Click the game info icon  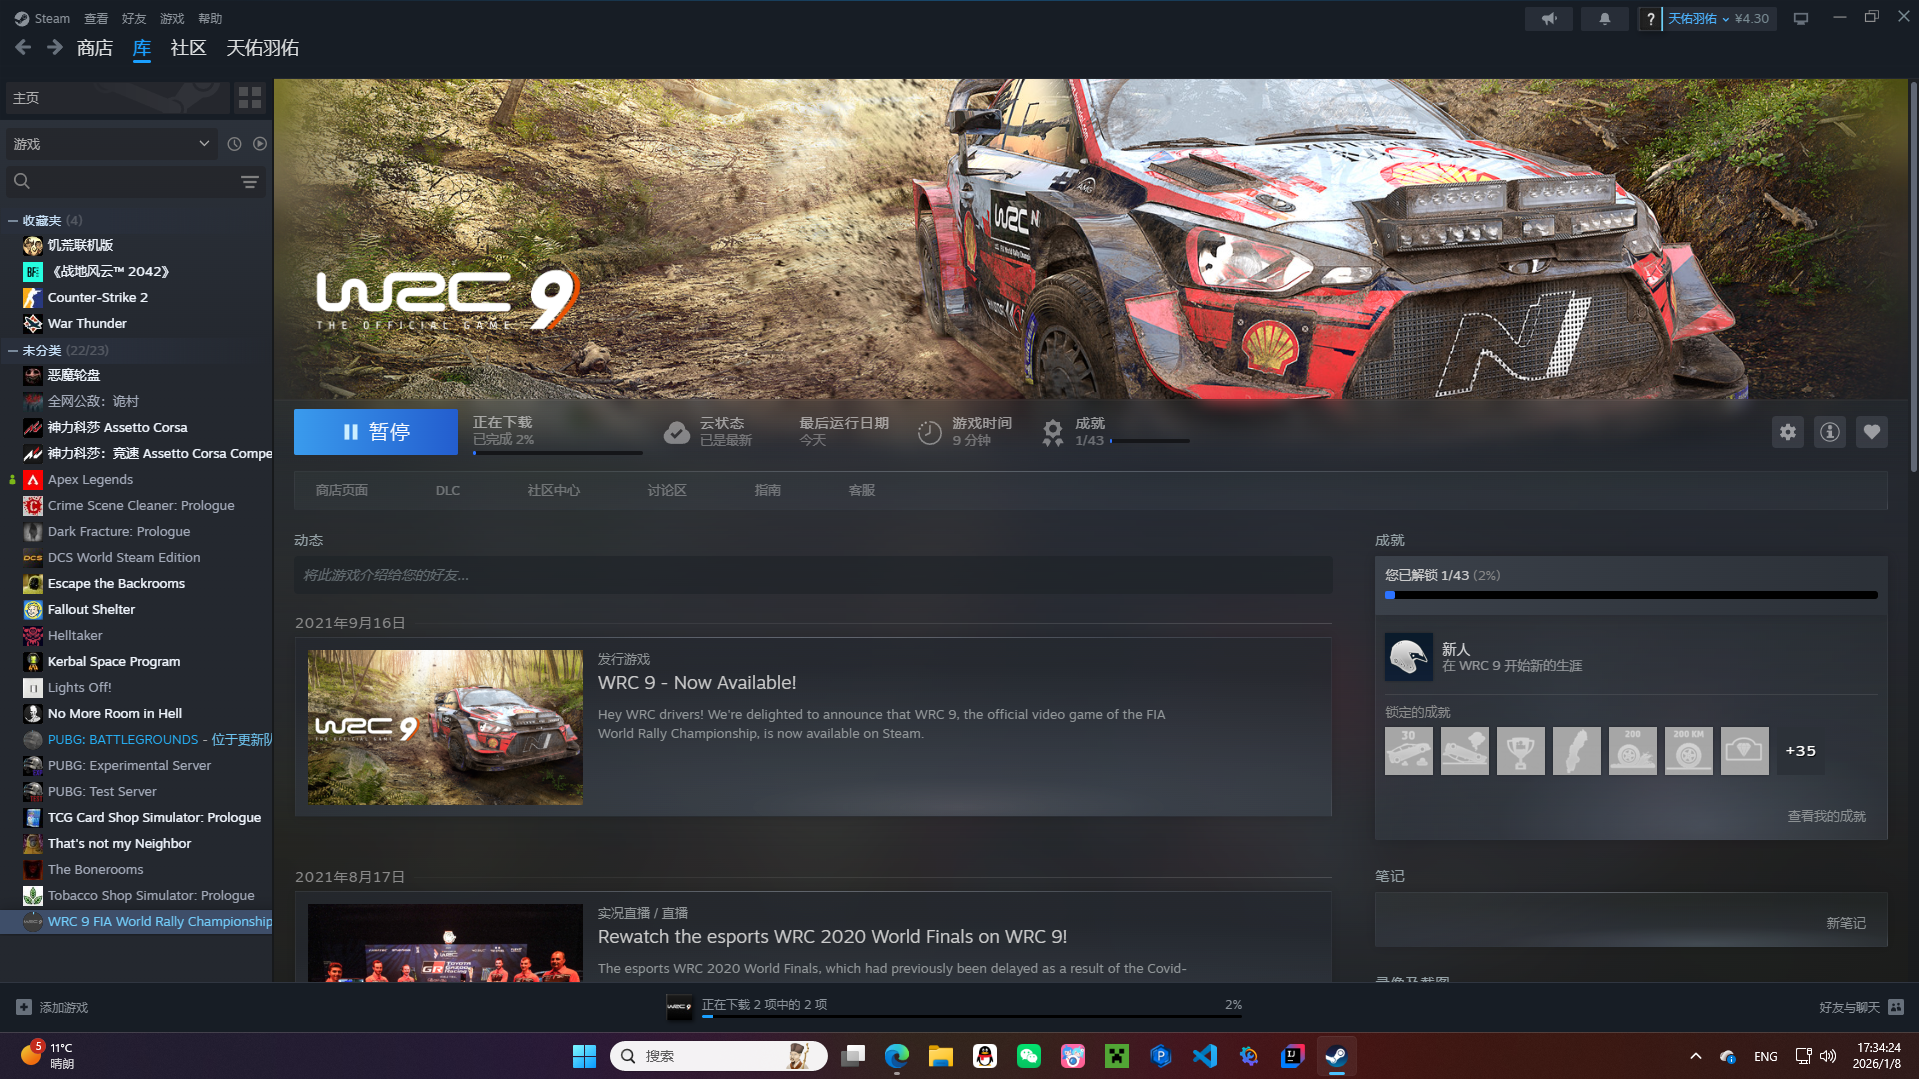(x=1829, y=432)
